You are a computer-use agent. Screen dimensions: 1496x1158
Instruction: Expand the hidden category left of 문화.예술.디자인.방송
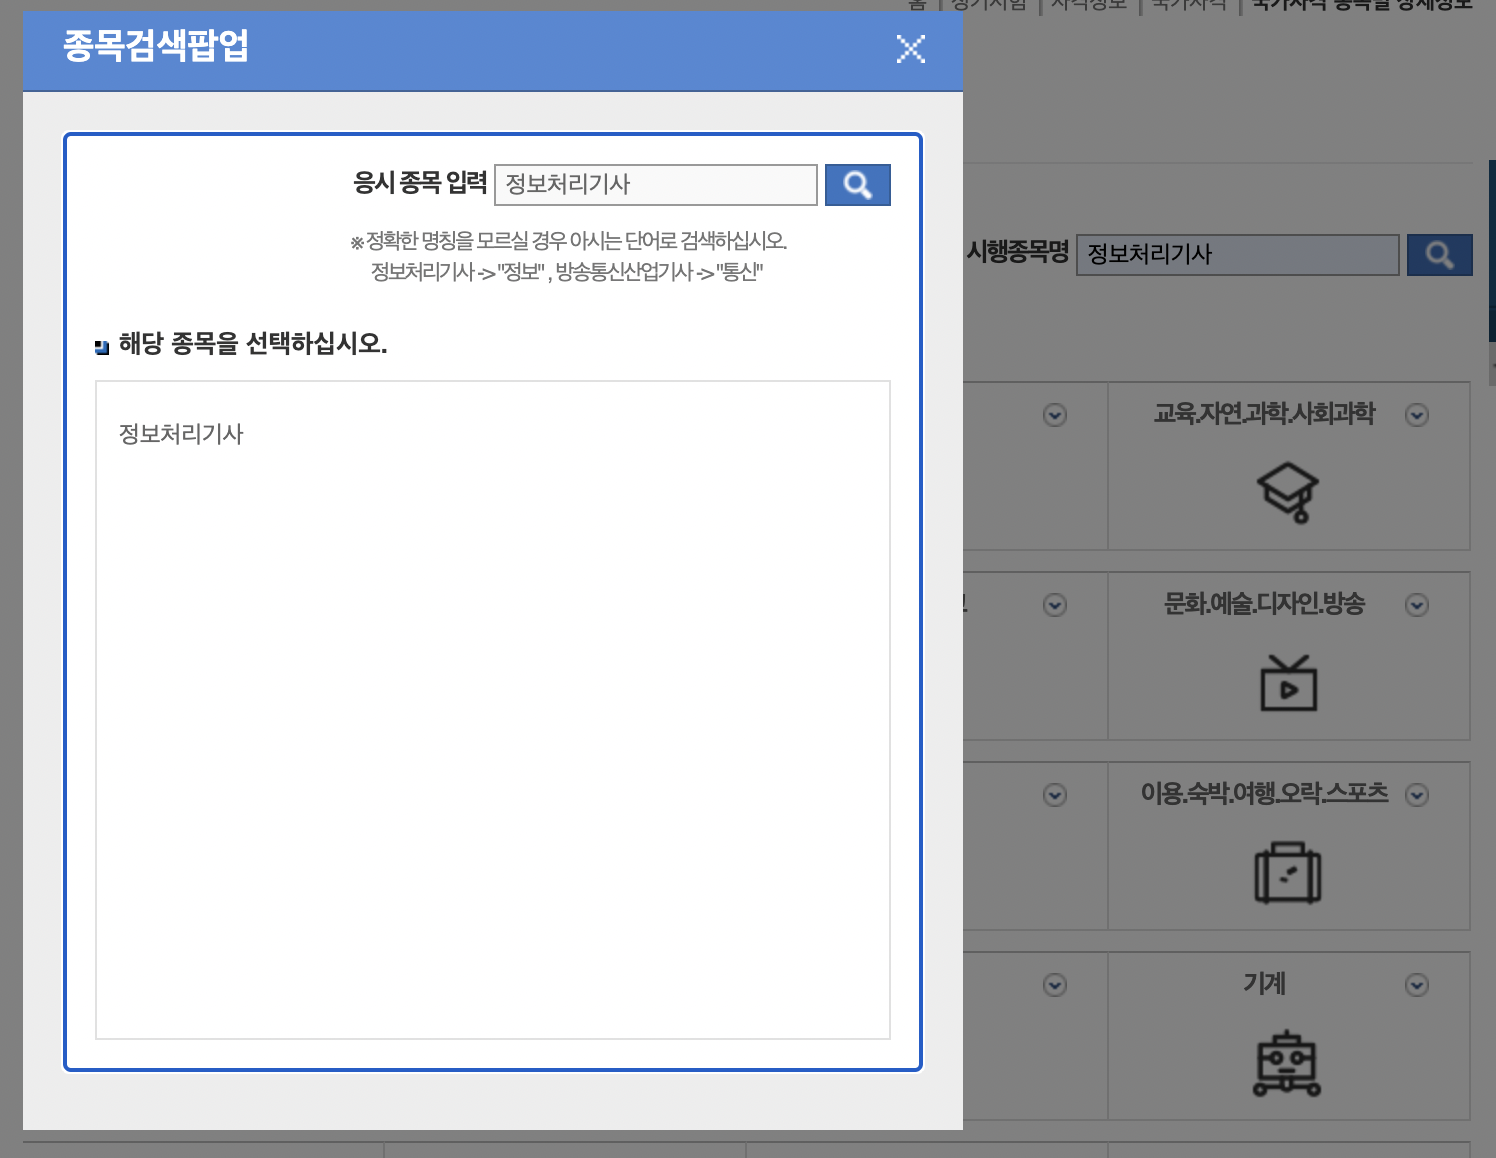(x=1055, y=605)
